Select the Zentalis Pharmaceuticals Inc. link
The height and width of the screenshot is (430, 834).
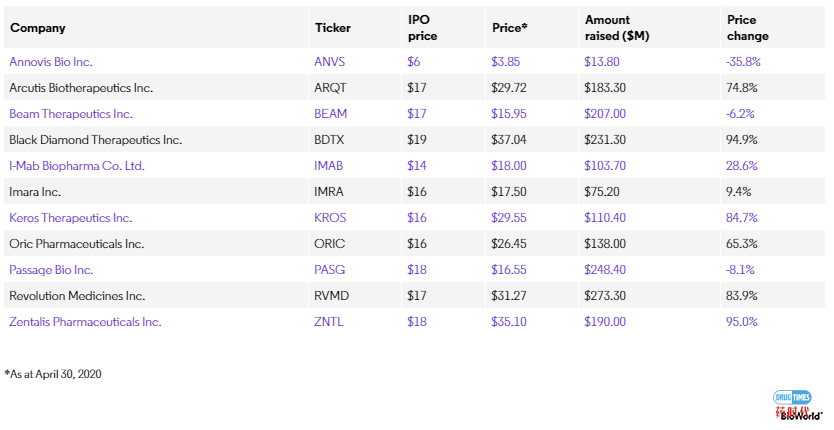[85, 322]
